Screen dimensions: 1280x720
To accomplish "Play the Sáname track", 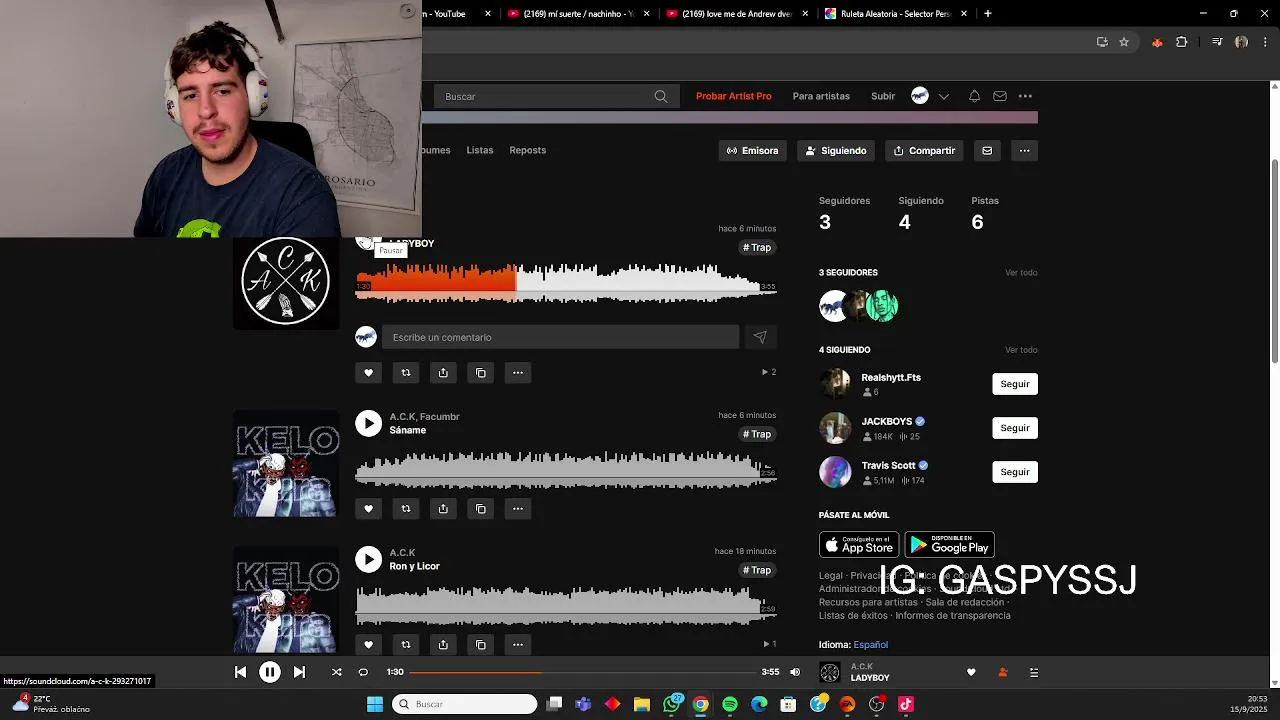I will click(x=369, y=423).
